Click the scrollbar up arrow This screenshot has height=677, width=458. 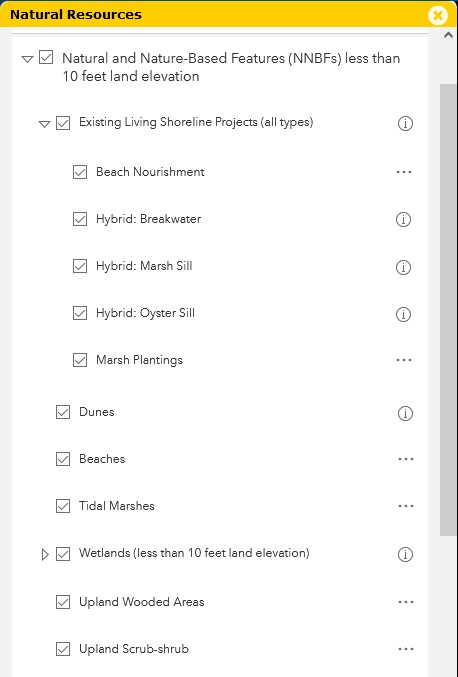pos(448,35)
